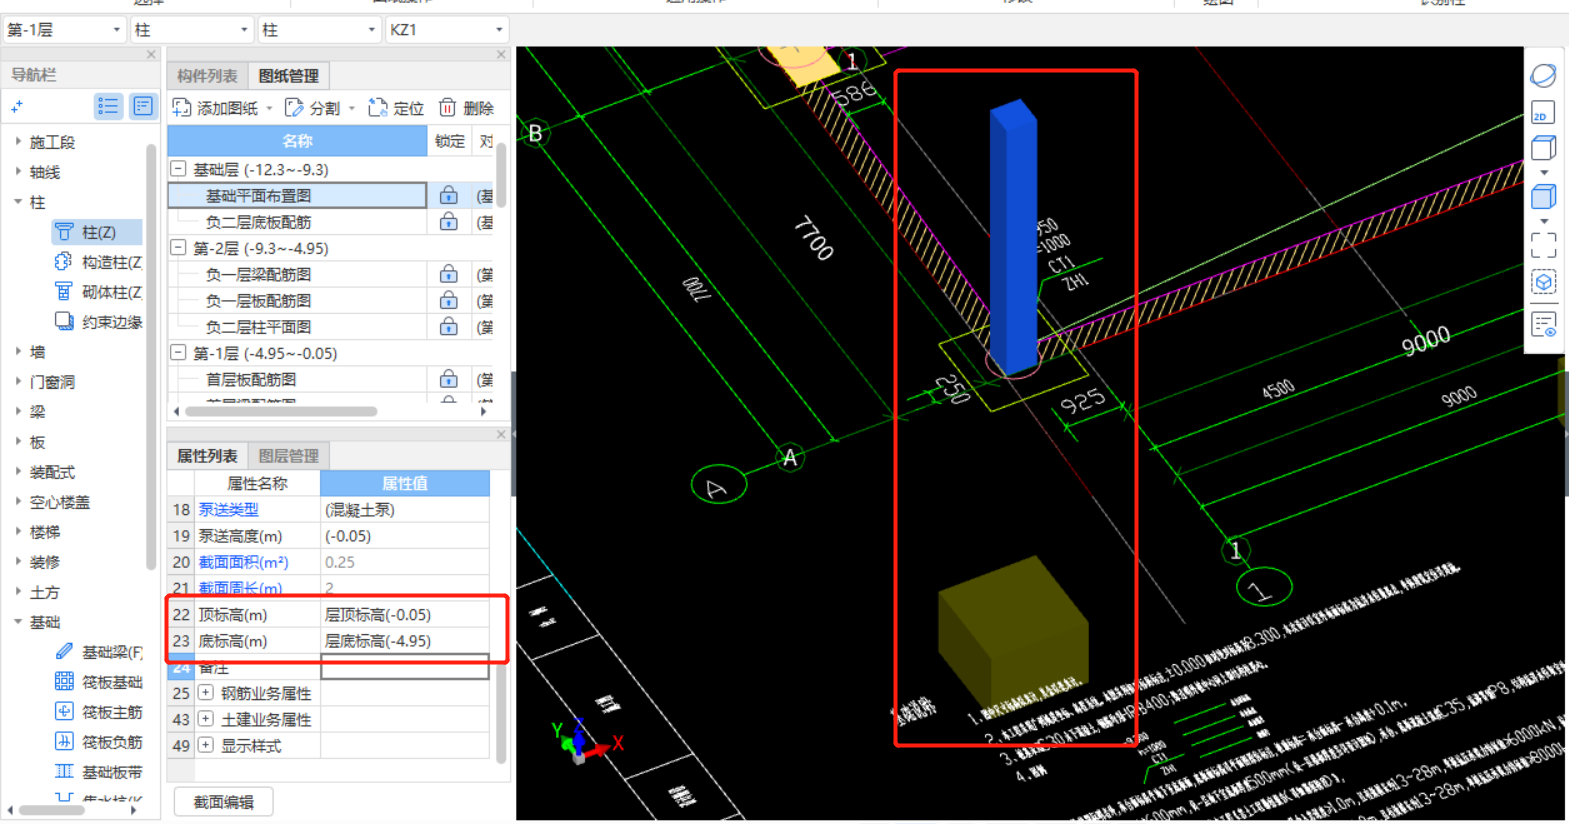Select 构造柱(Z) constructional column item

[x=97, y=262]
